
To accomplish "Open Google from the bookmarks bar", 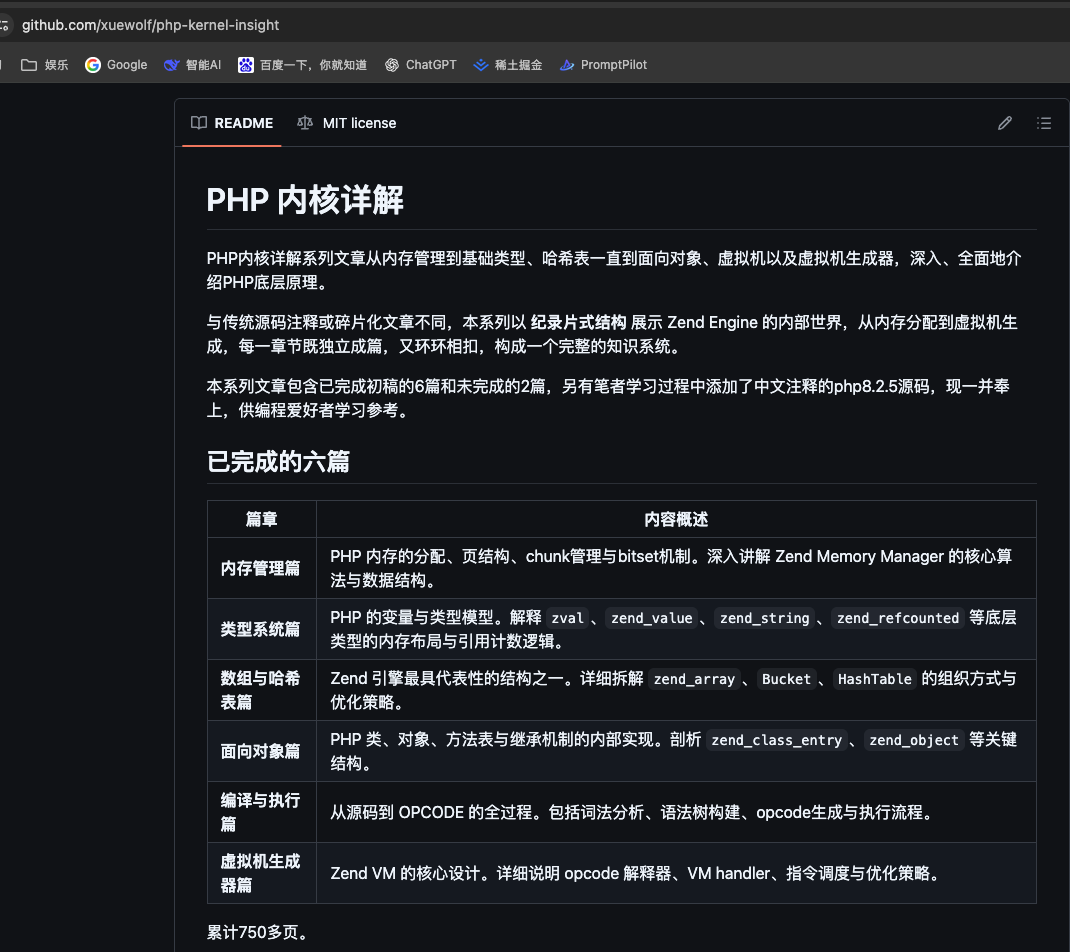I will point(115,64).
